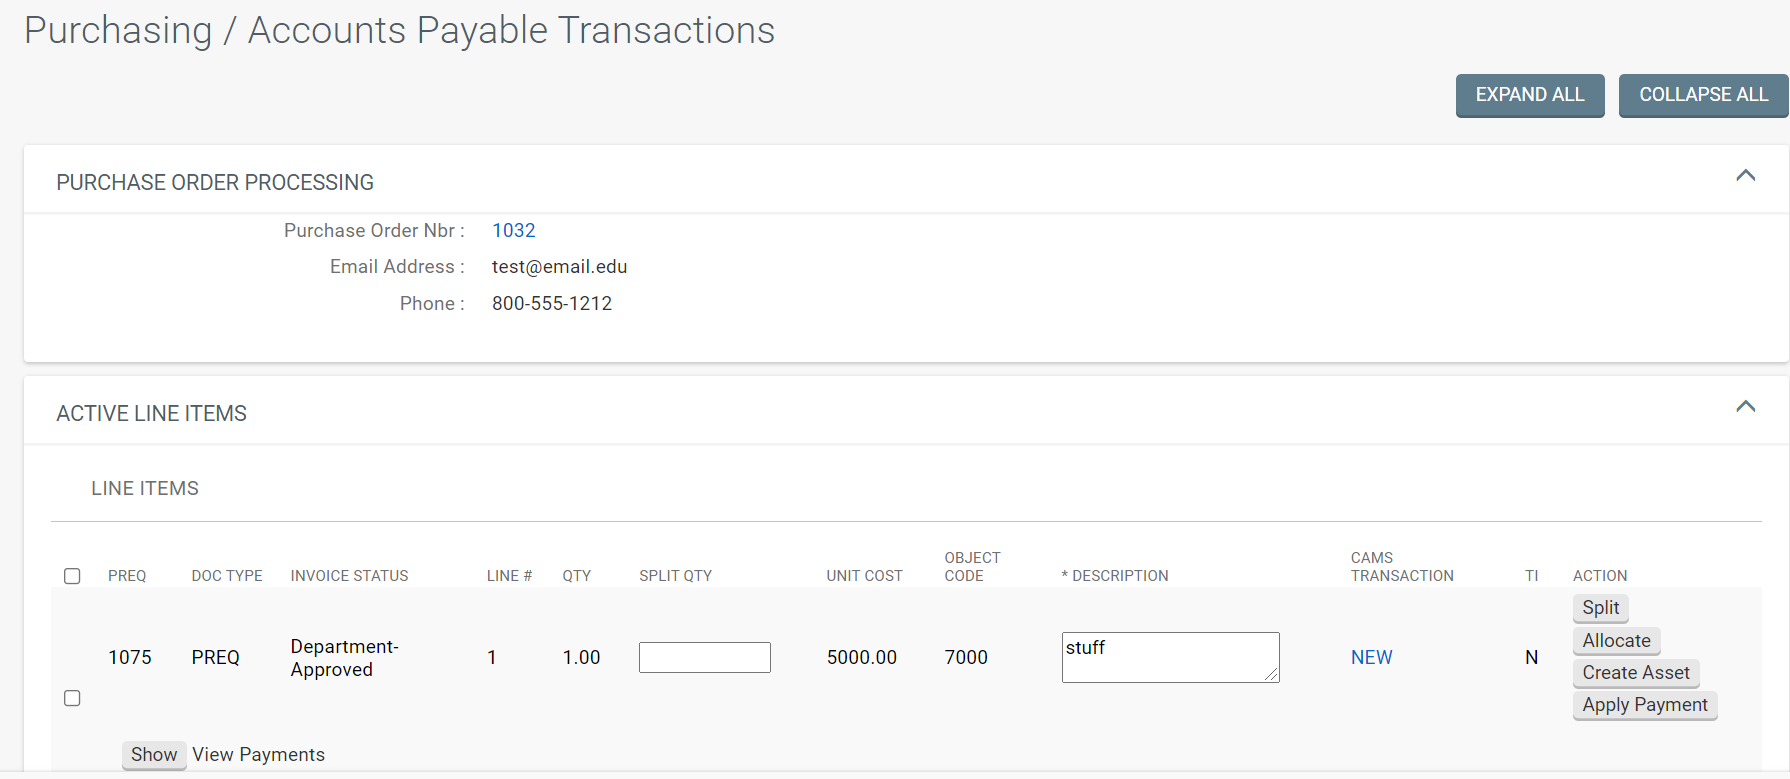This screenshot has height=779, width=1790.
Task: Click the COLLAPSE ALL button
Action: pos(1703,95)
